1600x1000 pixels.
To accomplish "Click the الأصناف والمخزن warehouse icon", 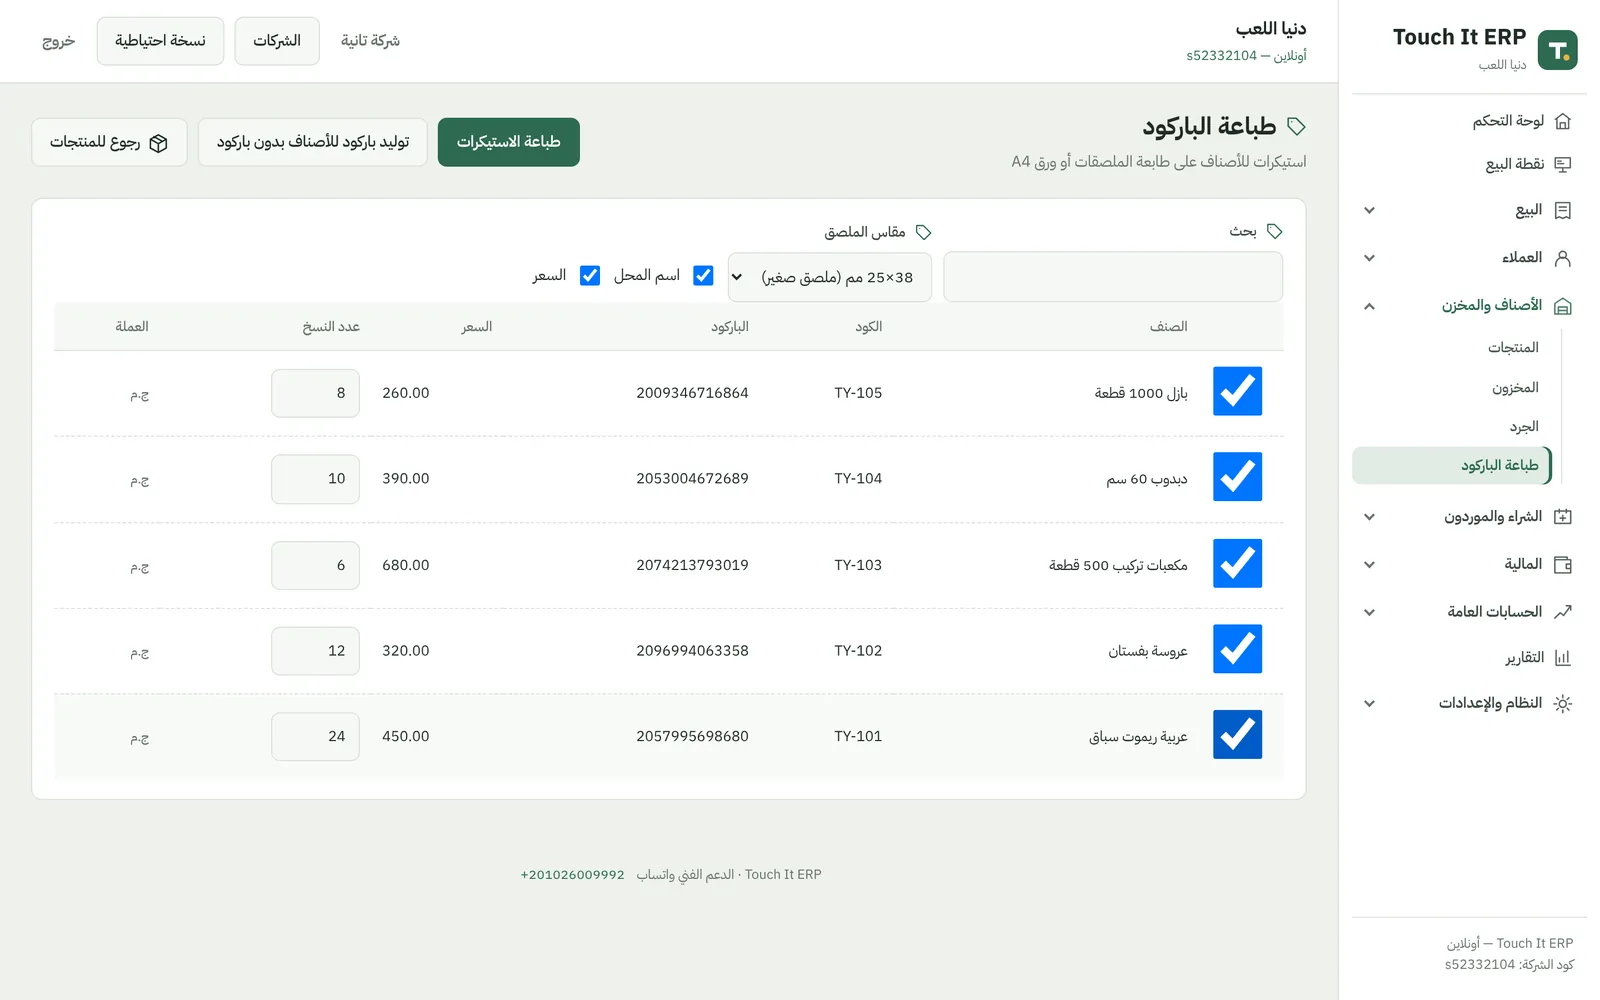I will click(x=1563, y=306).
